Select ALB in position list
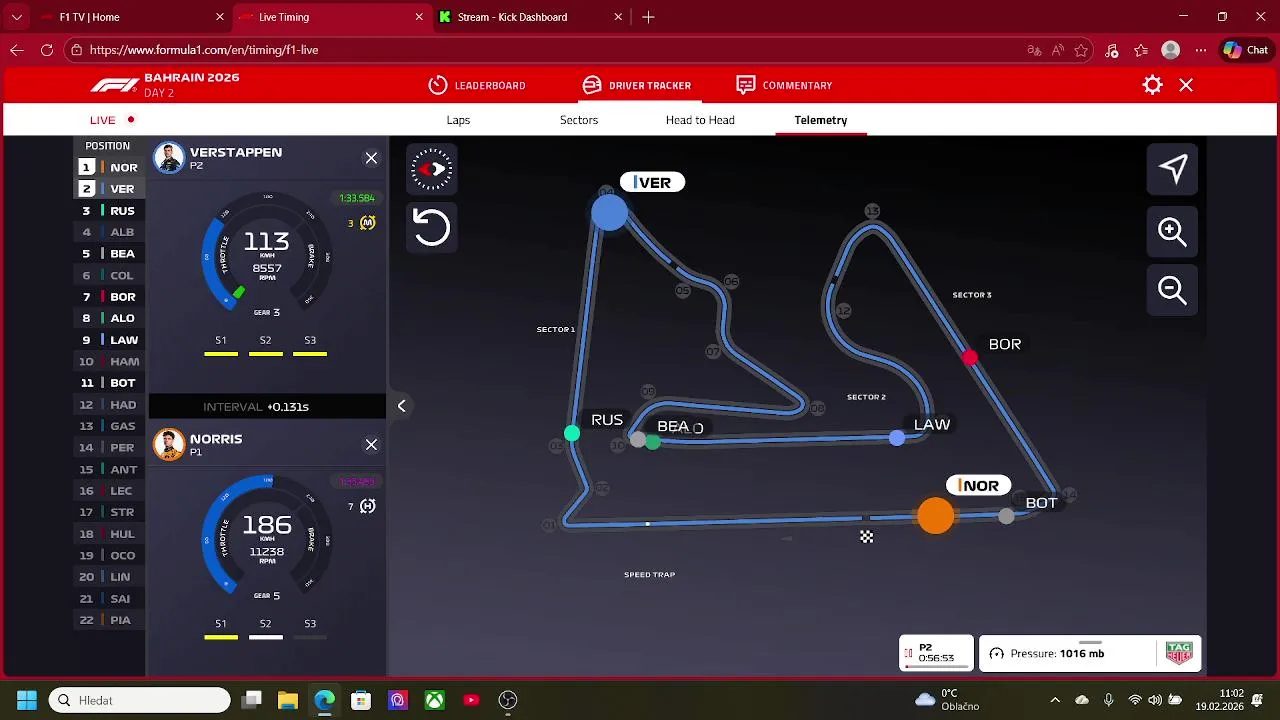Viewport: 1280px width, 720px height. 111,232
